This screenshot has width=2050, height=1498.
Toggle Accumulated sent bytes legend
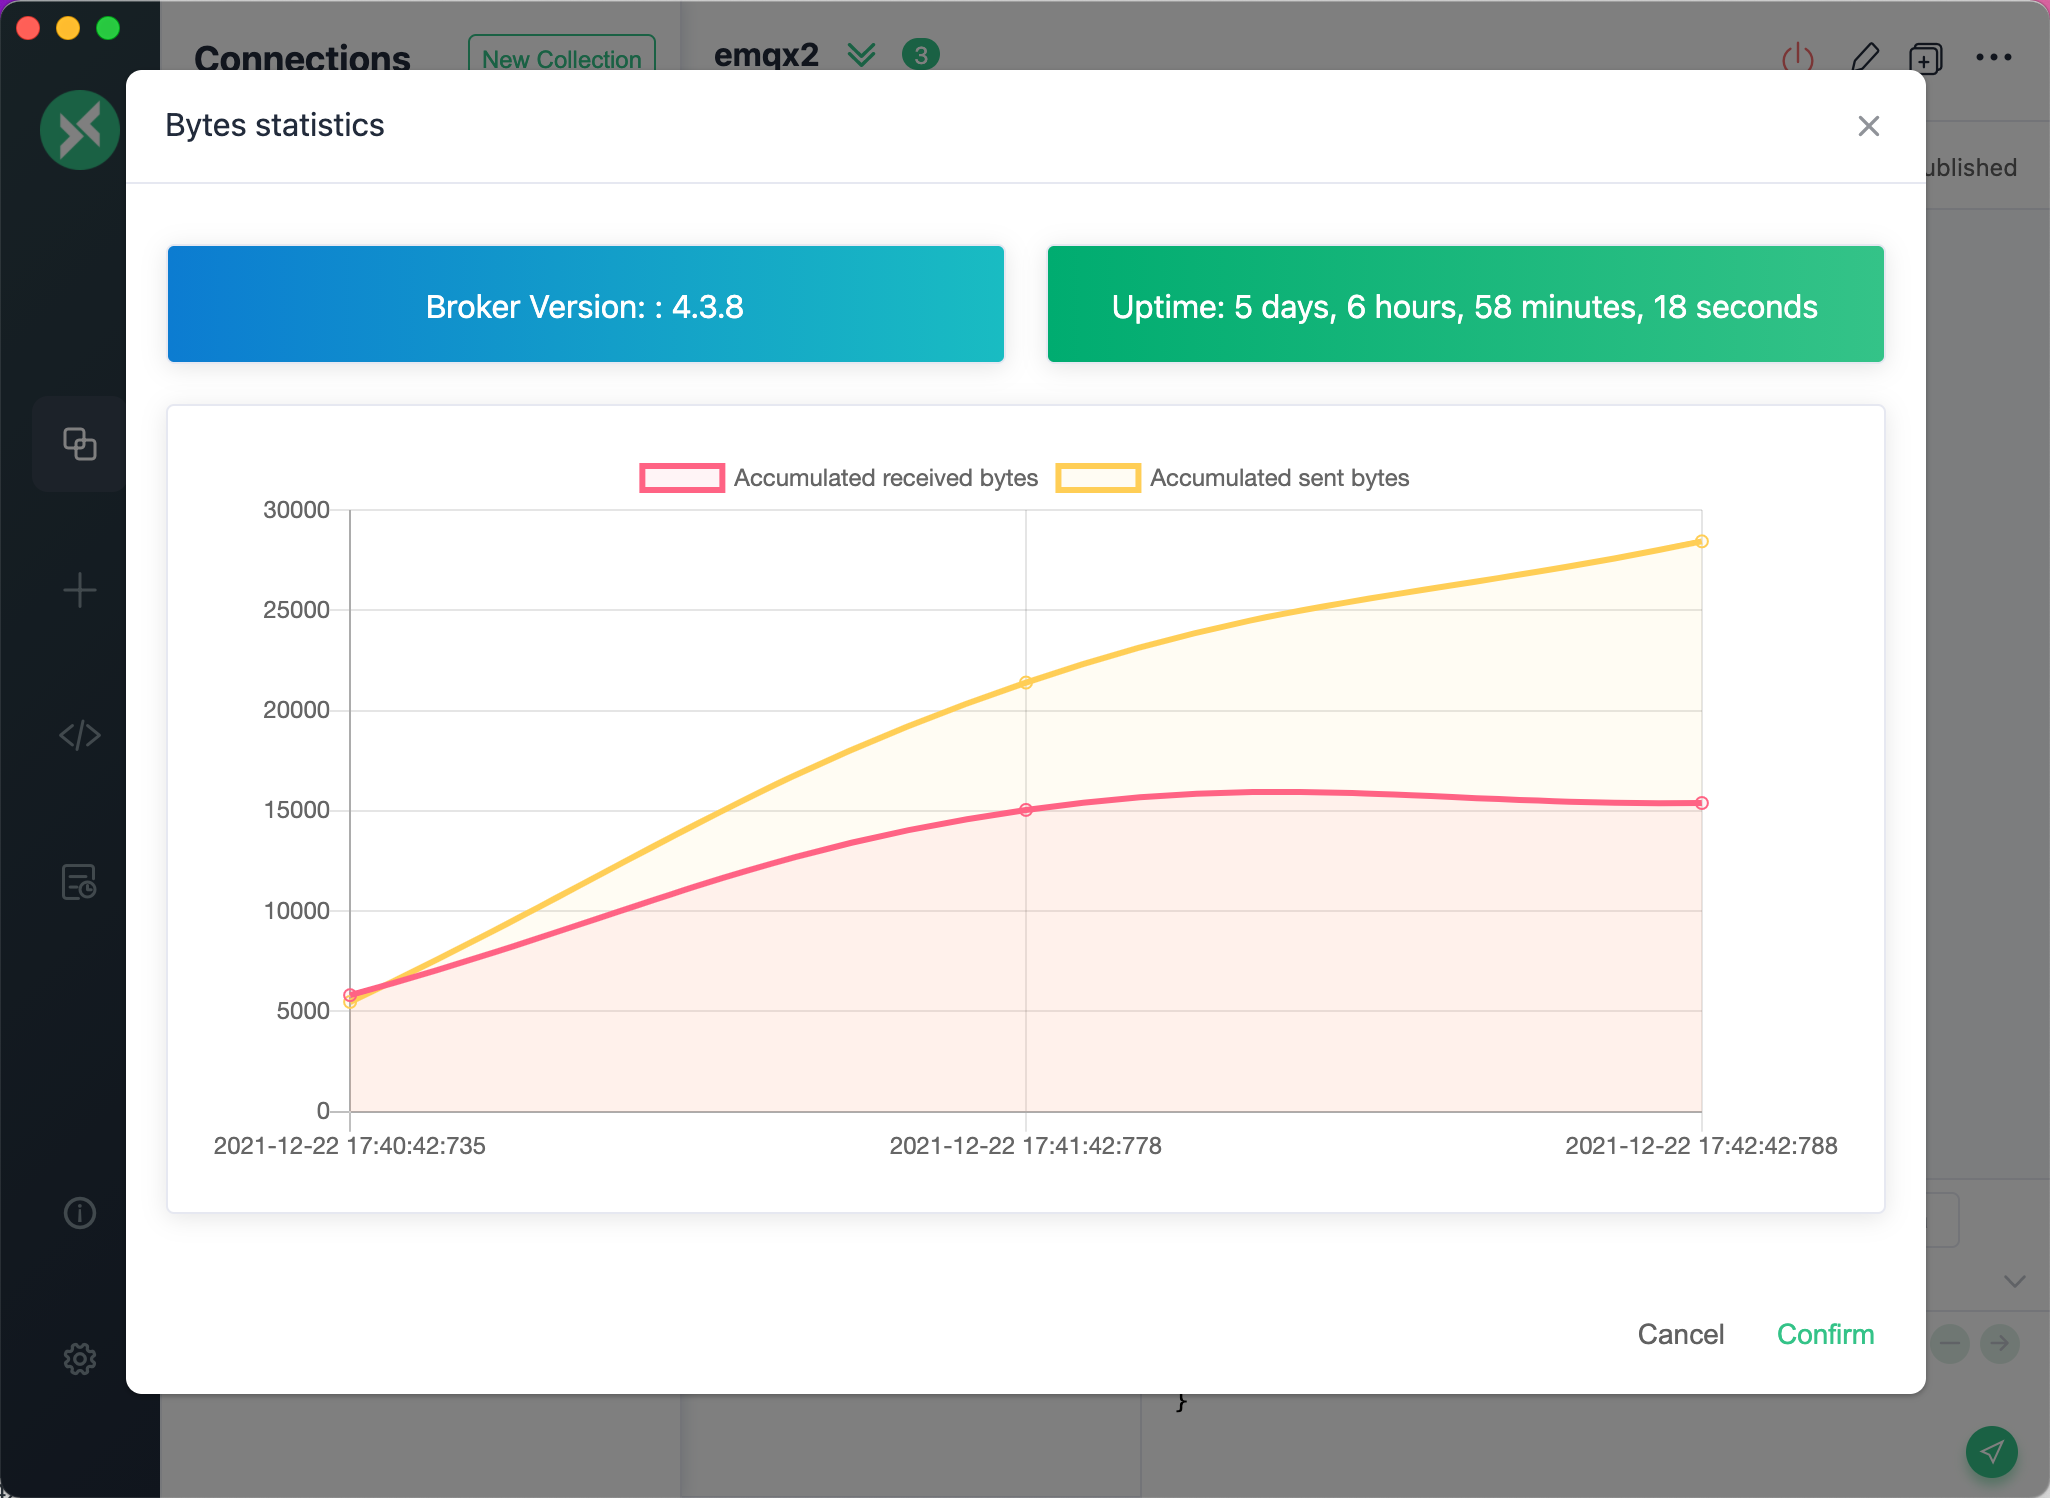1232,478
